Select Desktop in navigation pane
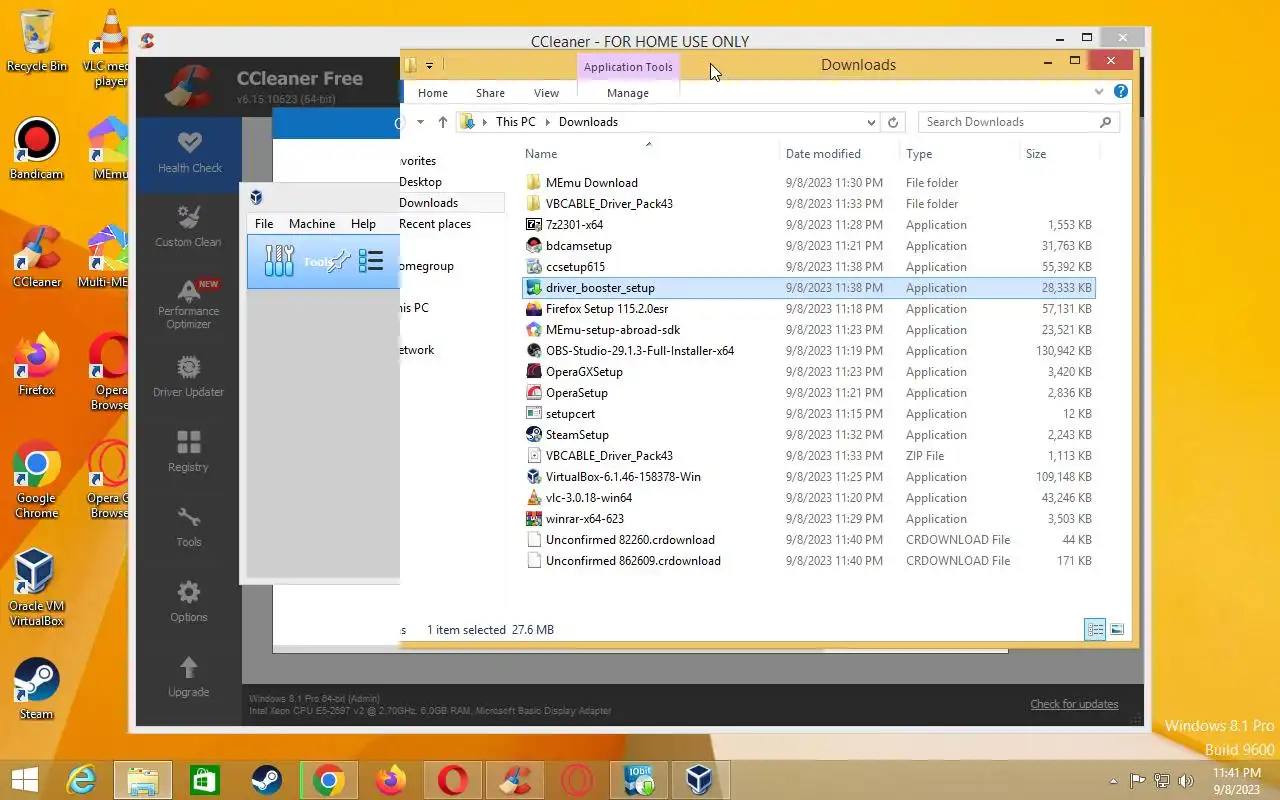 [x=420, y=182]
